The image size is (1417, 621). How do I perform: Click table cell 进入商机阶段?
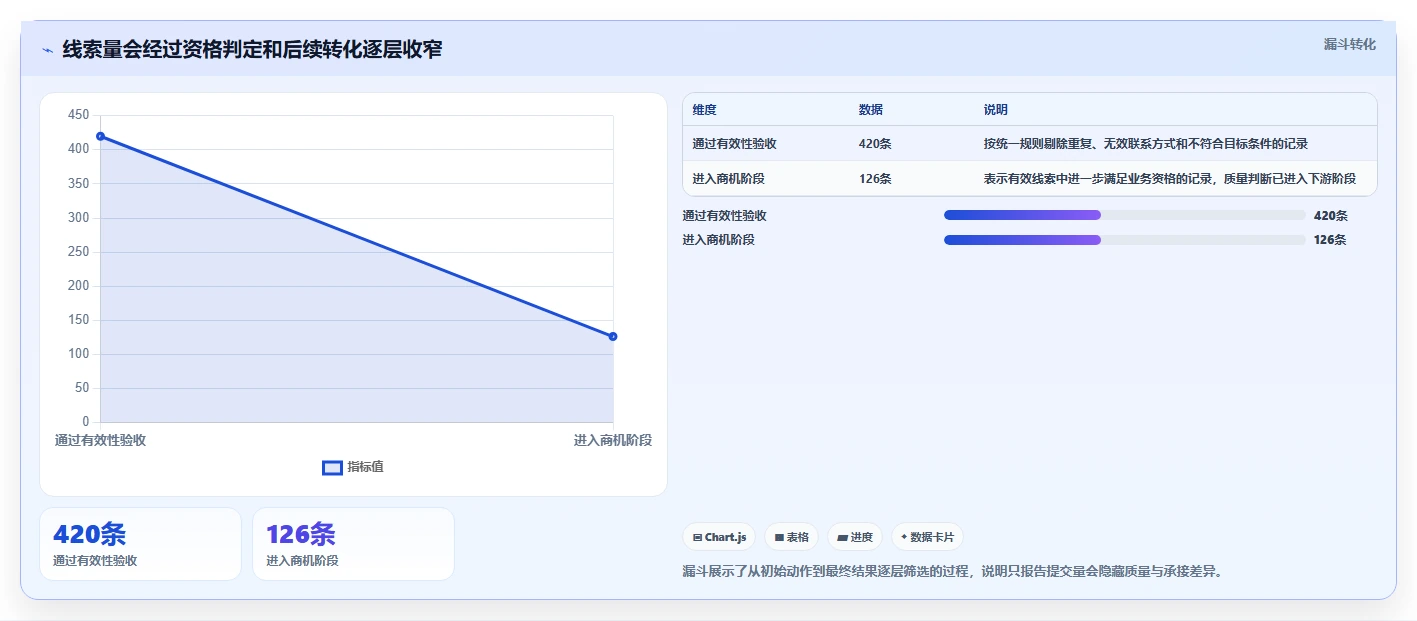point(728,179)
